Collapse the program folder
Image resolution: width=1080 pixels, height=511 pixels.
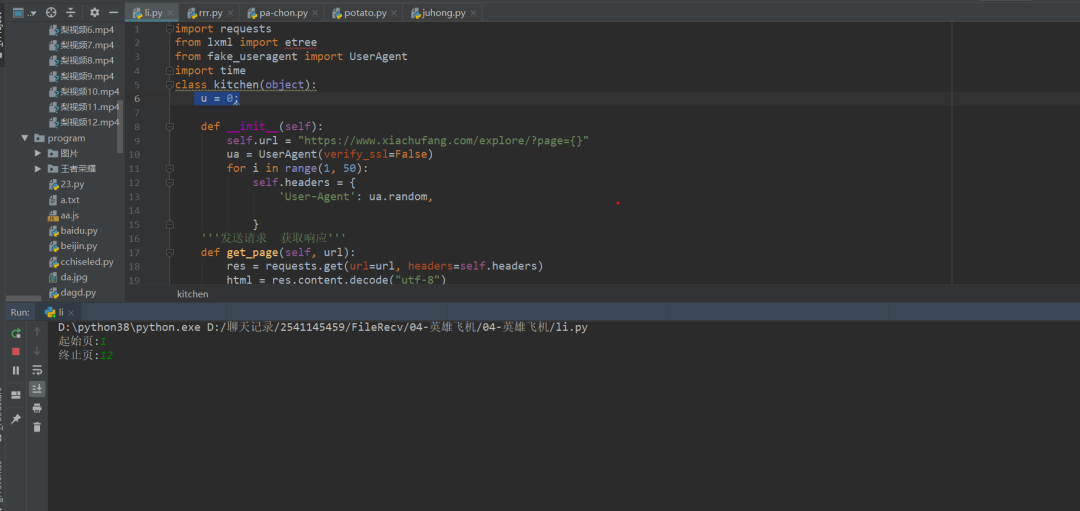click(x=25, y=138)
